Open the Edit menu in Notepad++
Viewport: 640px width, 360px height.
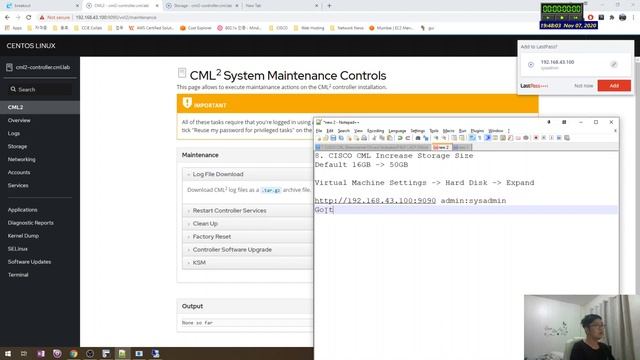(330, 131)
